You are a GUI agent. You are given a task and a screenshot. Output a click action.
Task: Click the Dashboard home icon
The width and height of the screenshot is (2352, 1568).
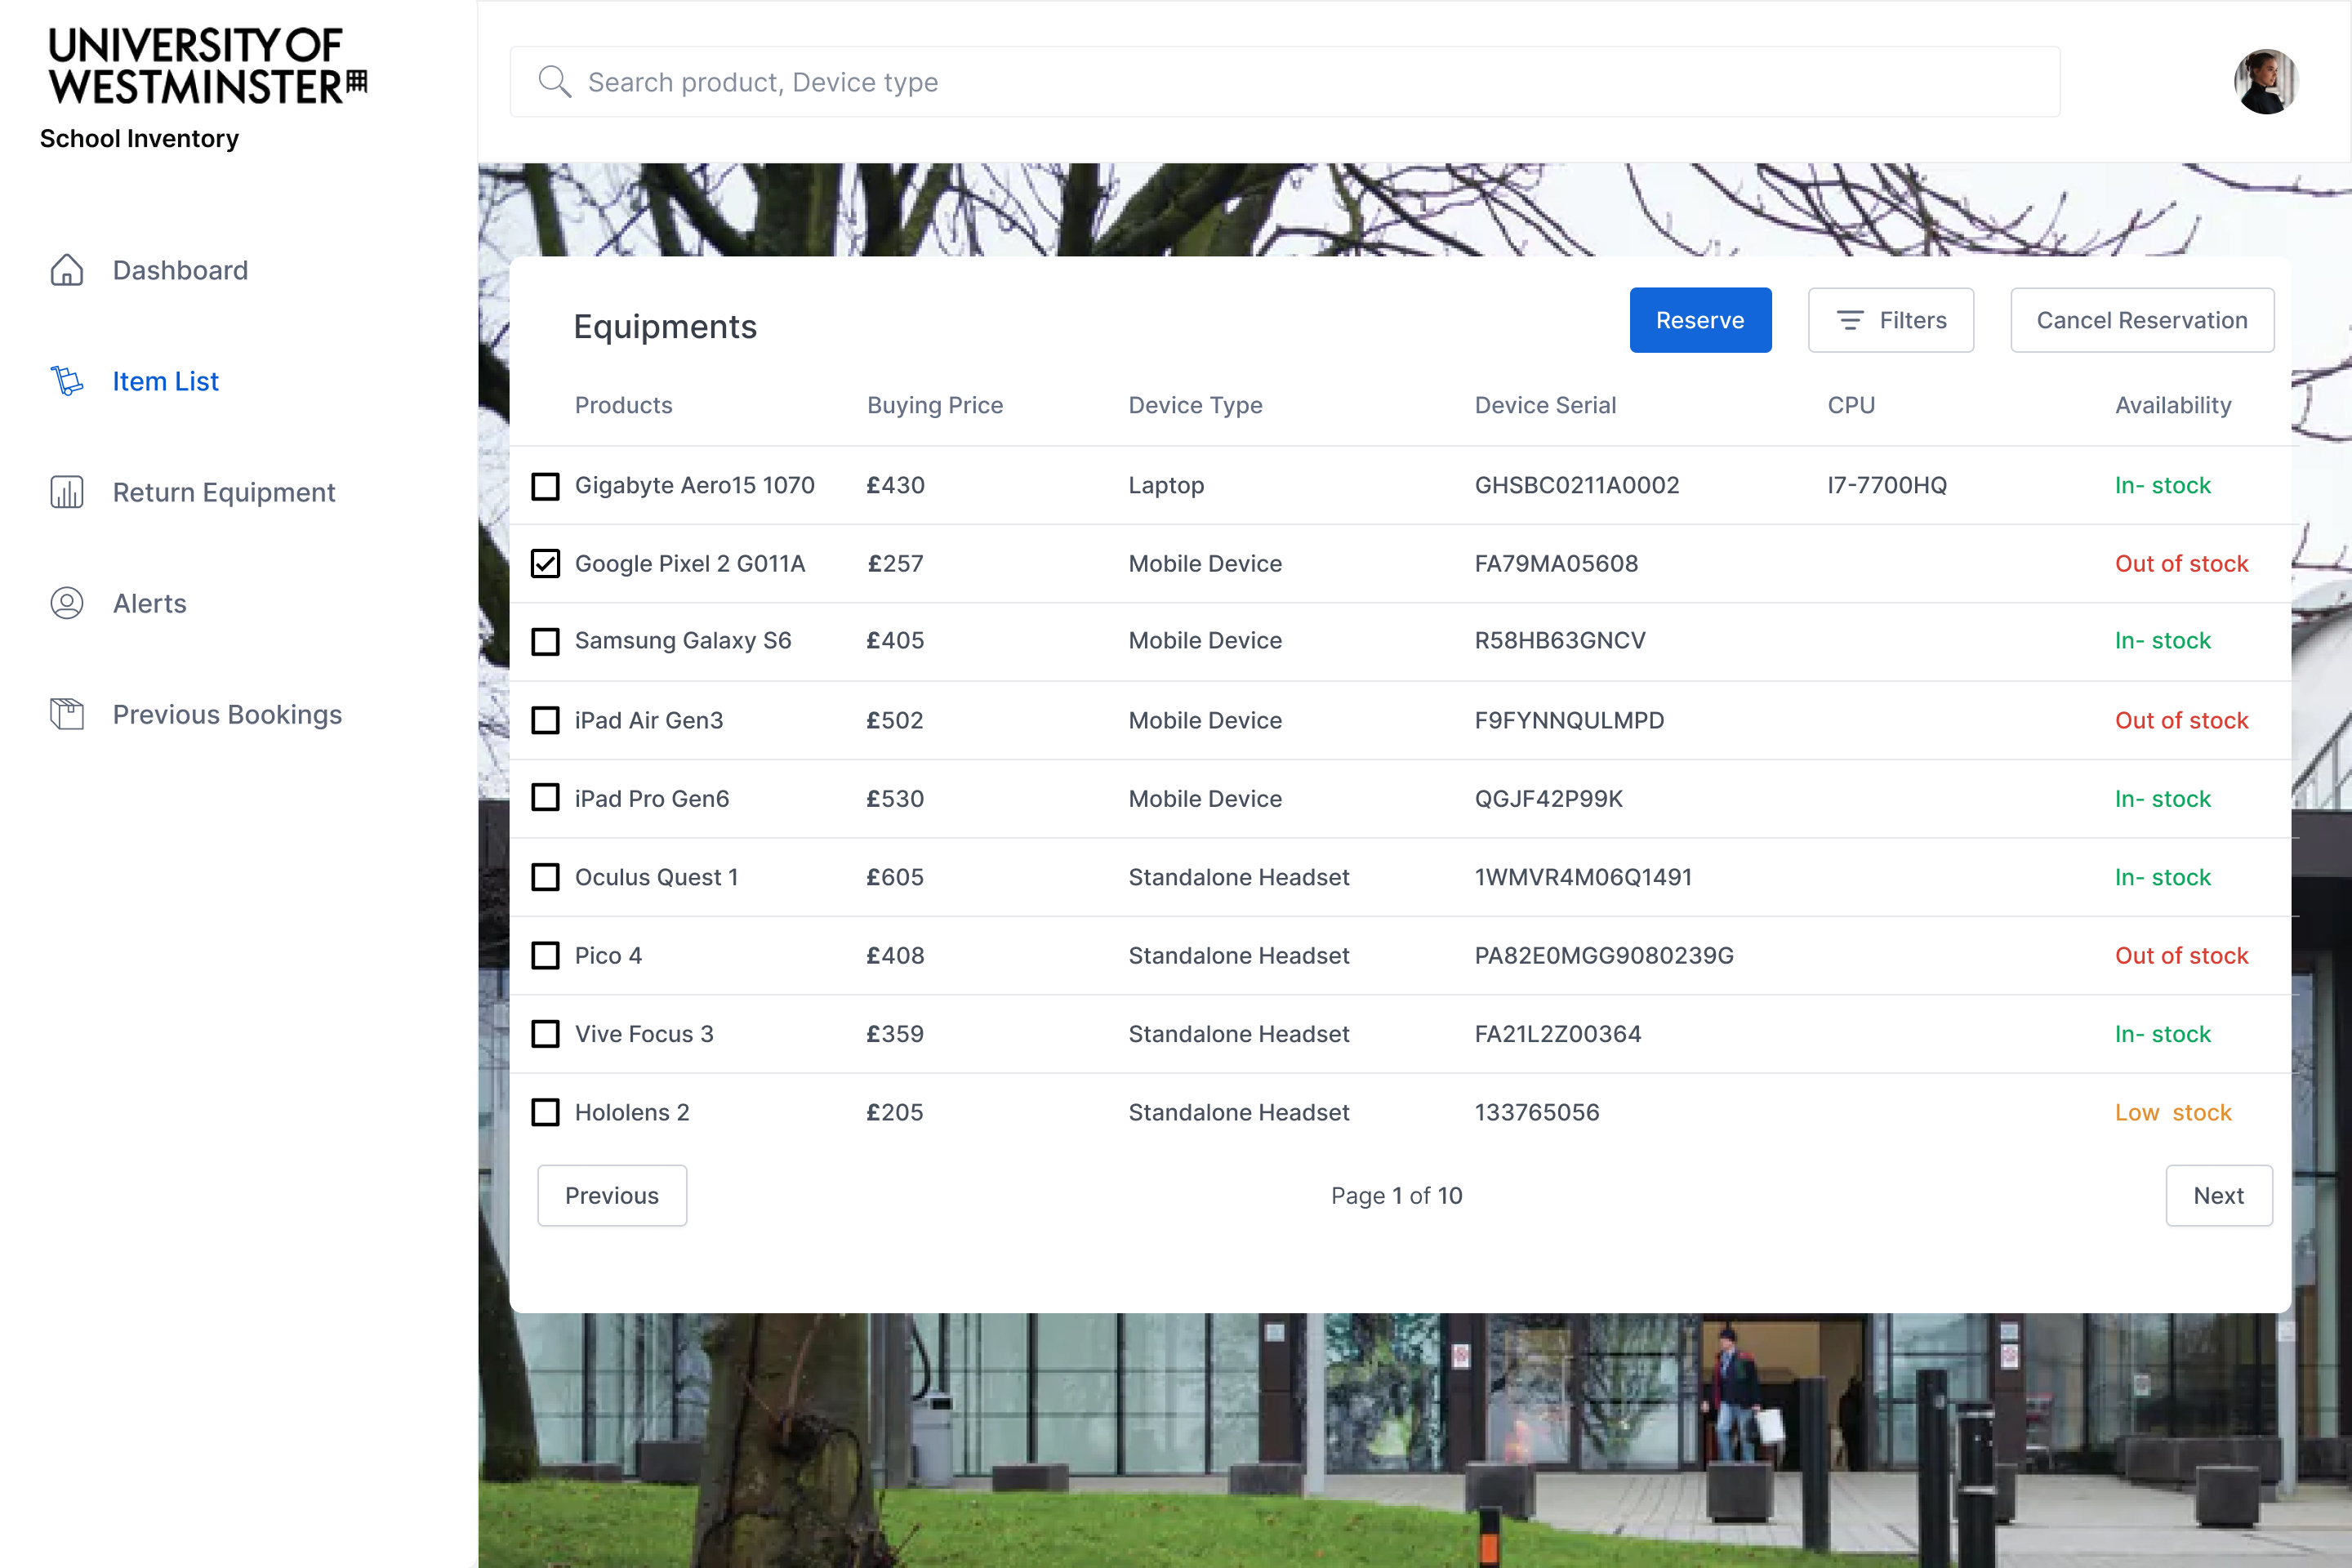tap(67, 270)
